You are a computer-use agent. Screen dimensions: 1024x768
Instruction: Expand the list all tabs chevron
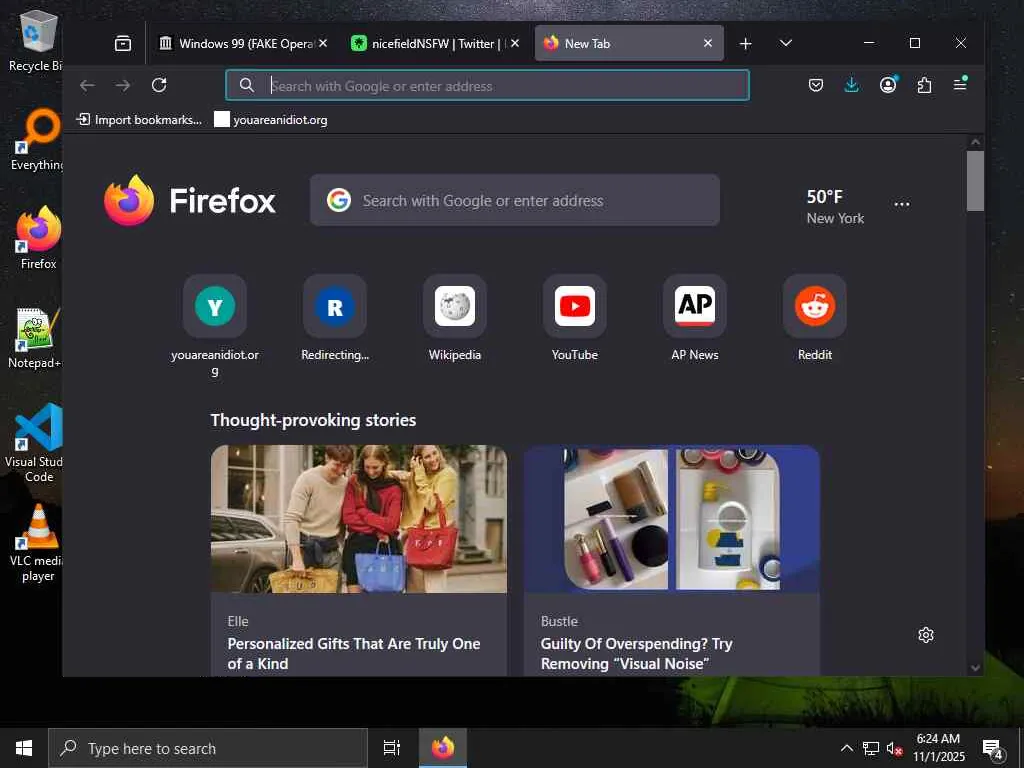click(x=786, y=43)
